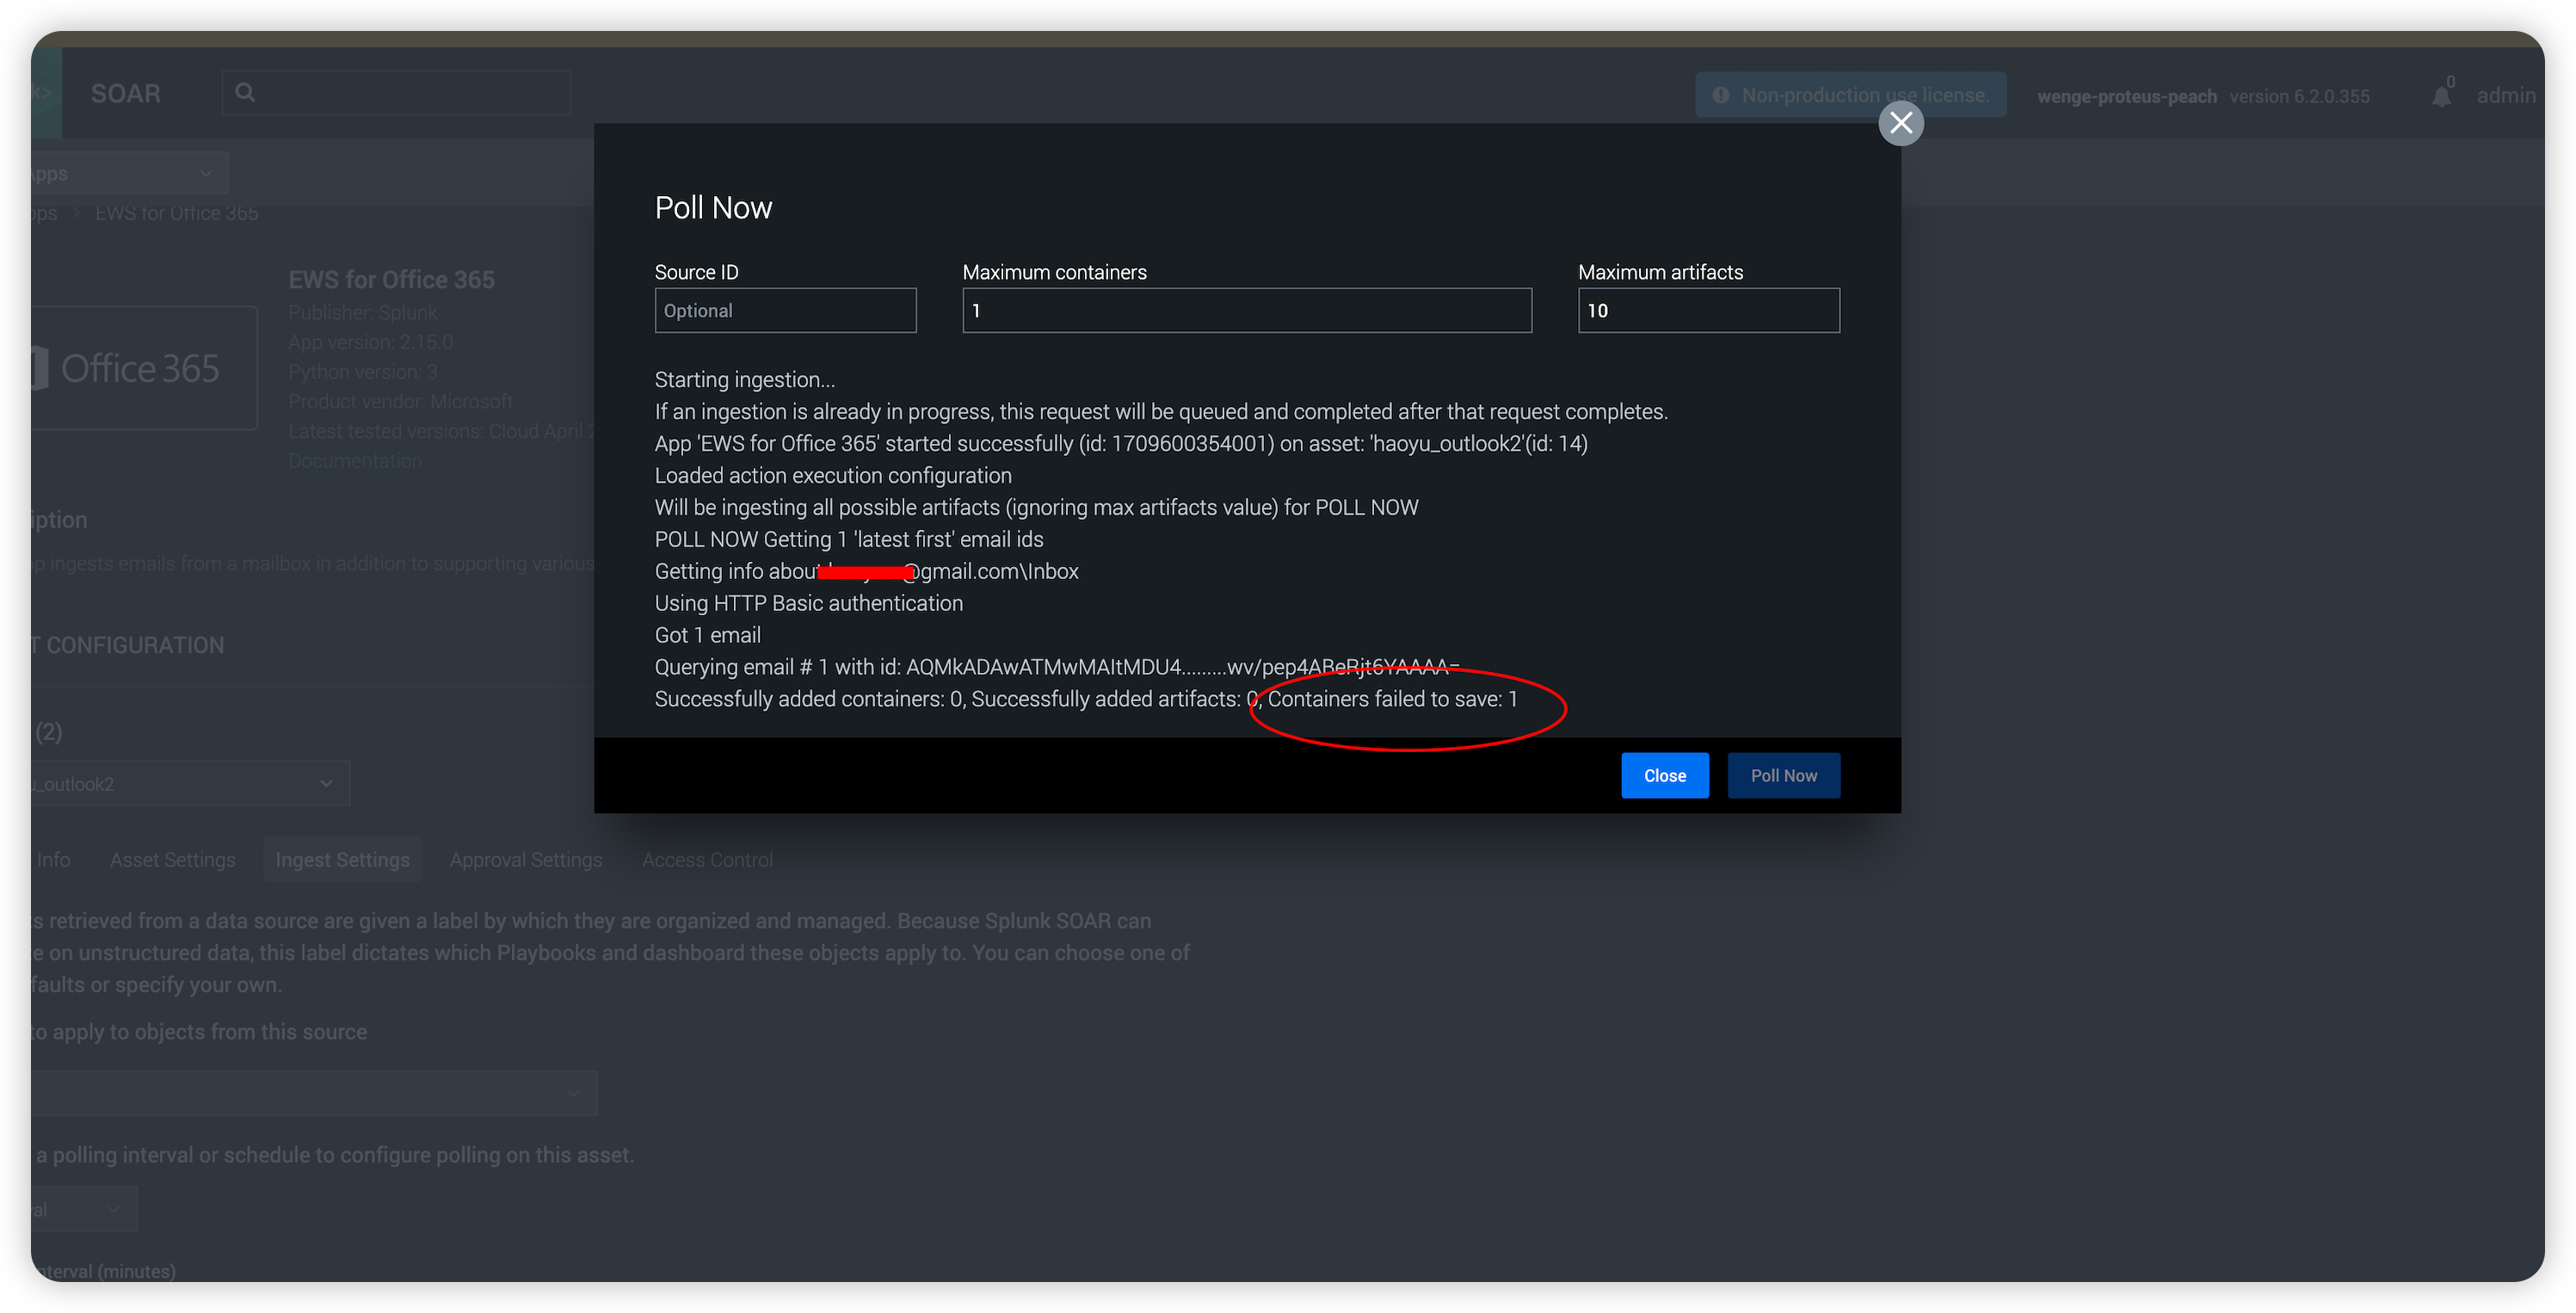
Task: Close the Poll Now dialog with X icon
Action: [x=1900, y=123]
